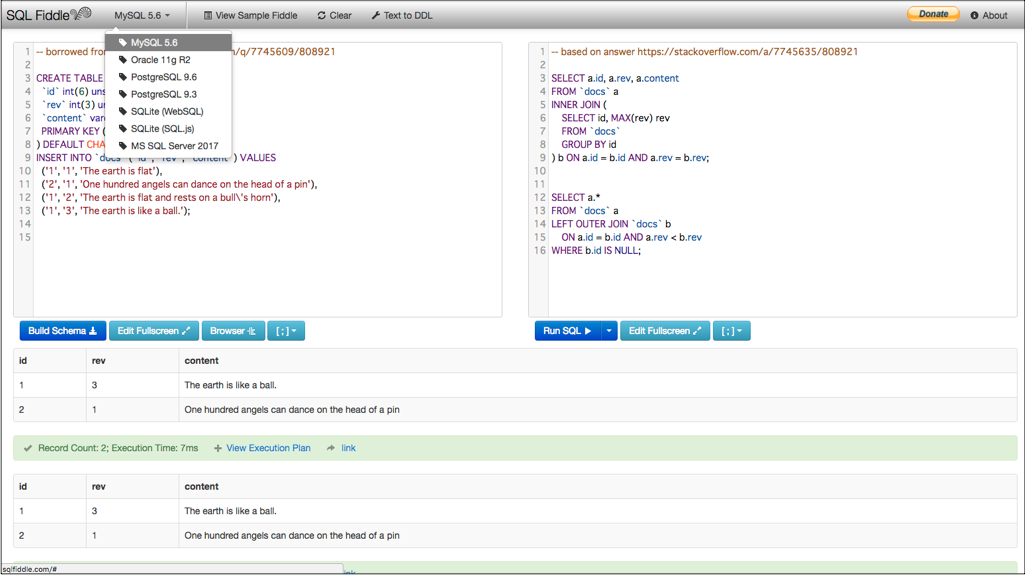This screenshot has height=575, width=1025.
Task: Click Edit Fullscreen under schema editor
Action: point(154,331)
